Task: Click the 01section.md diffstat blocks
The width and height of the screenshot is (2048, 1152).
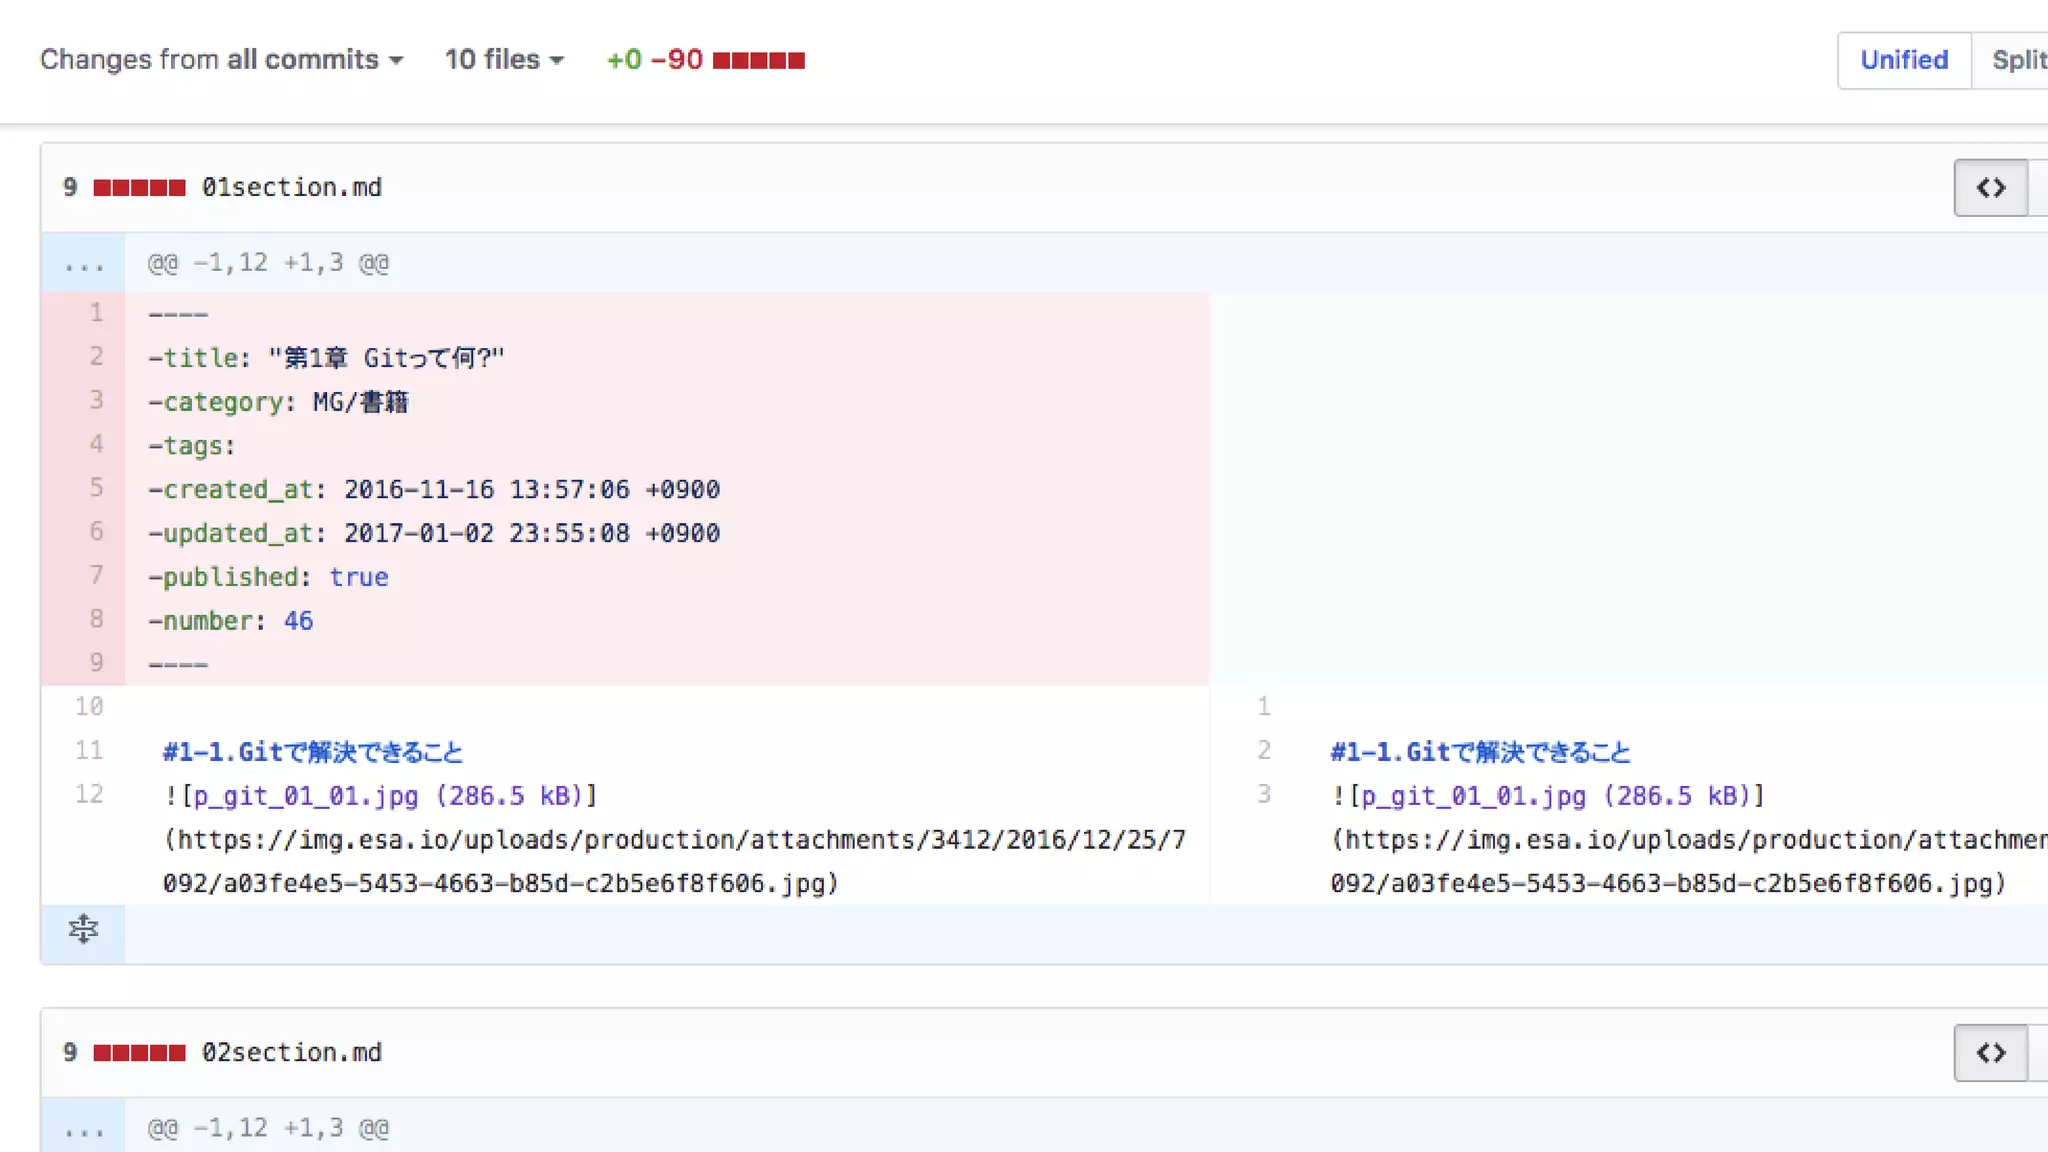Action: [139, 188]
